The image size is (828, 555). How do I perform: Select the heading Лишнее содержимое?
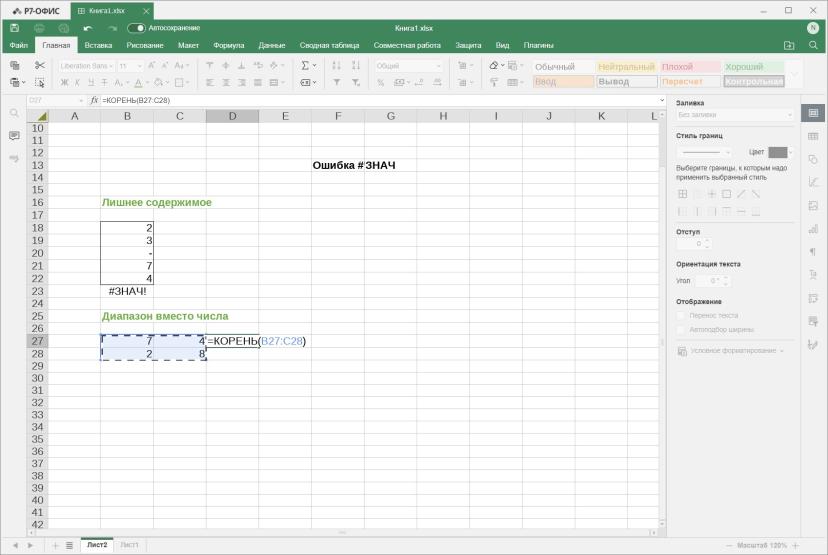(156, 202)
